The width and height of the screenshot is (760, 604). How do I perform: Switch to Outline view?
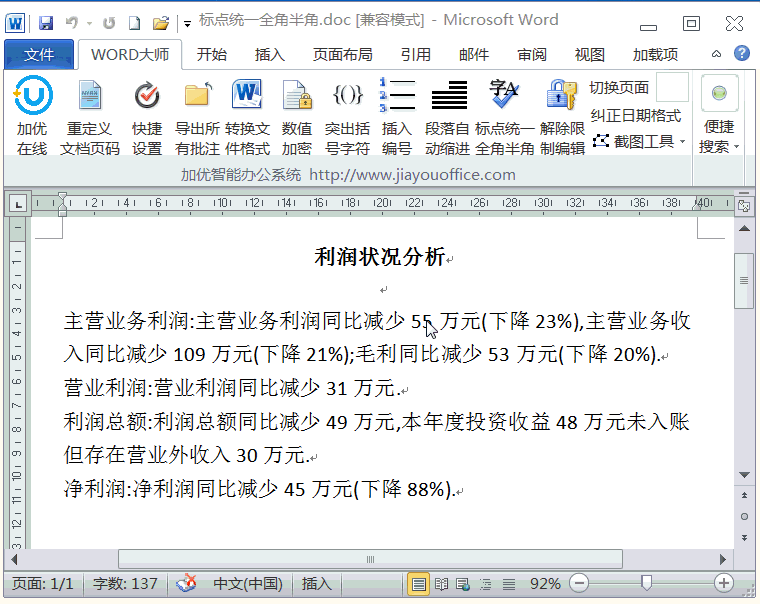pyautogui.click(x=485, y=584)
